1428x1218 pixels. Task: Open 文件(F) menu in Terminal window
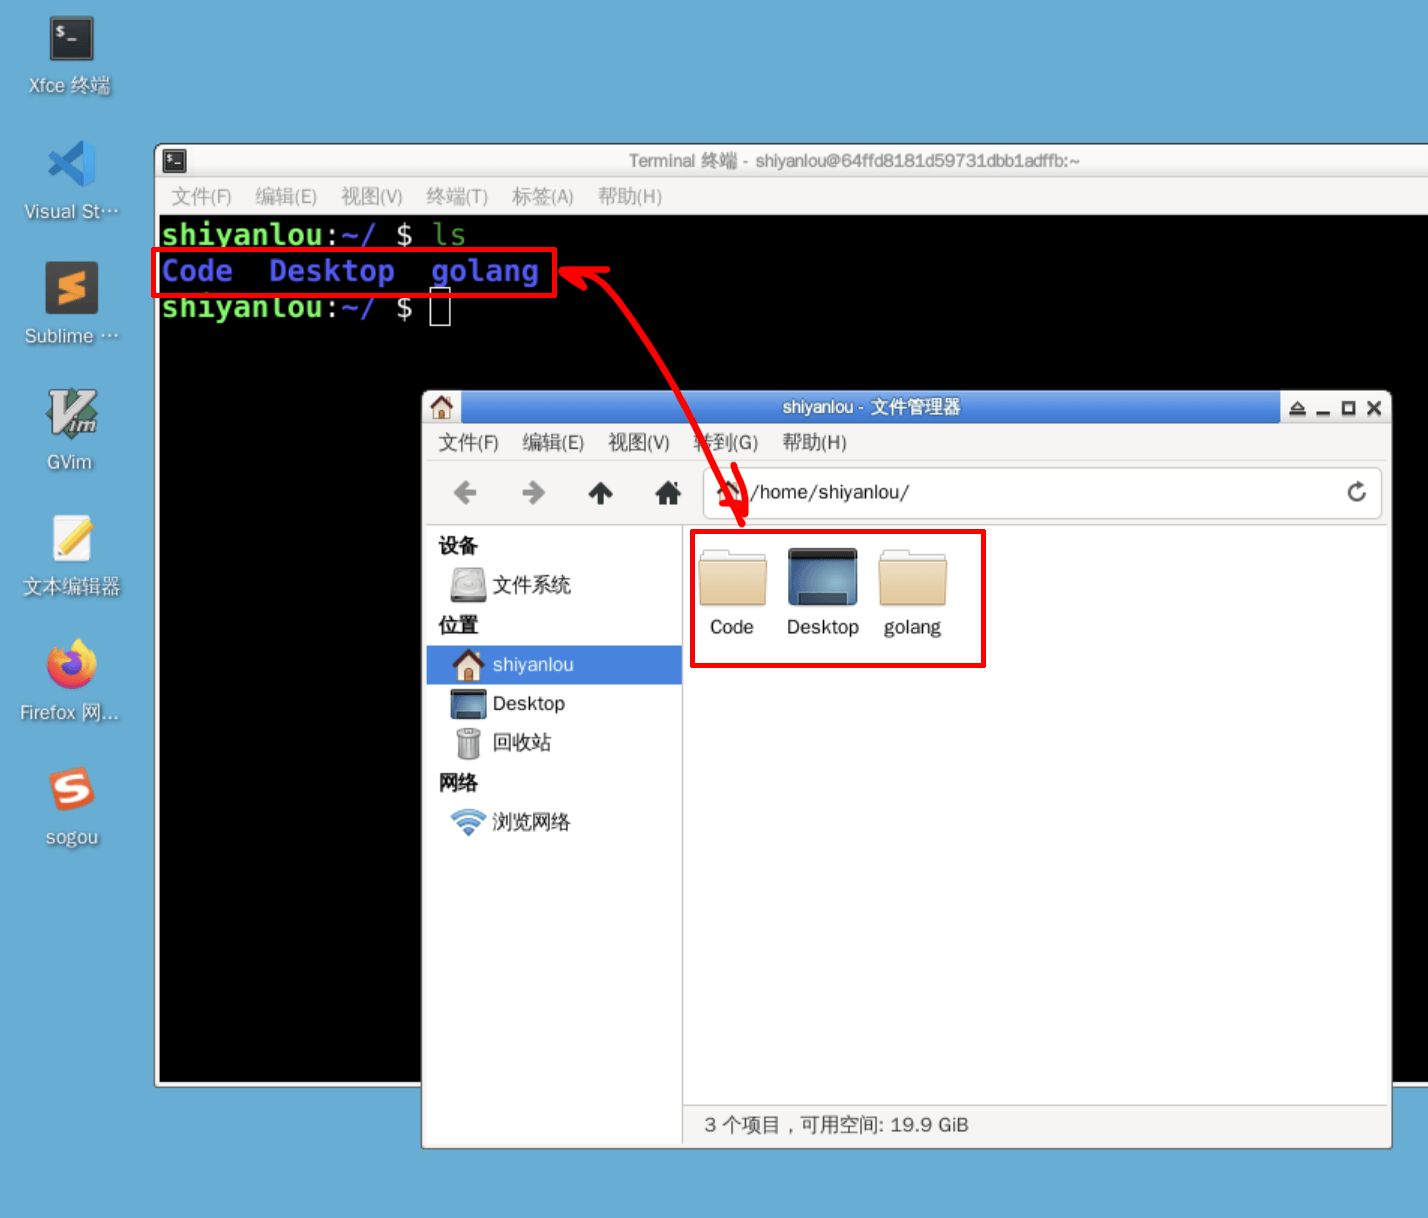coord(201,196)
